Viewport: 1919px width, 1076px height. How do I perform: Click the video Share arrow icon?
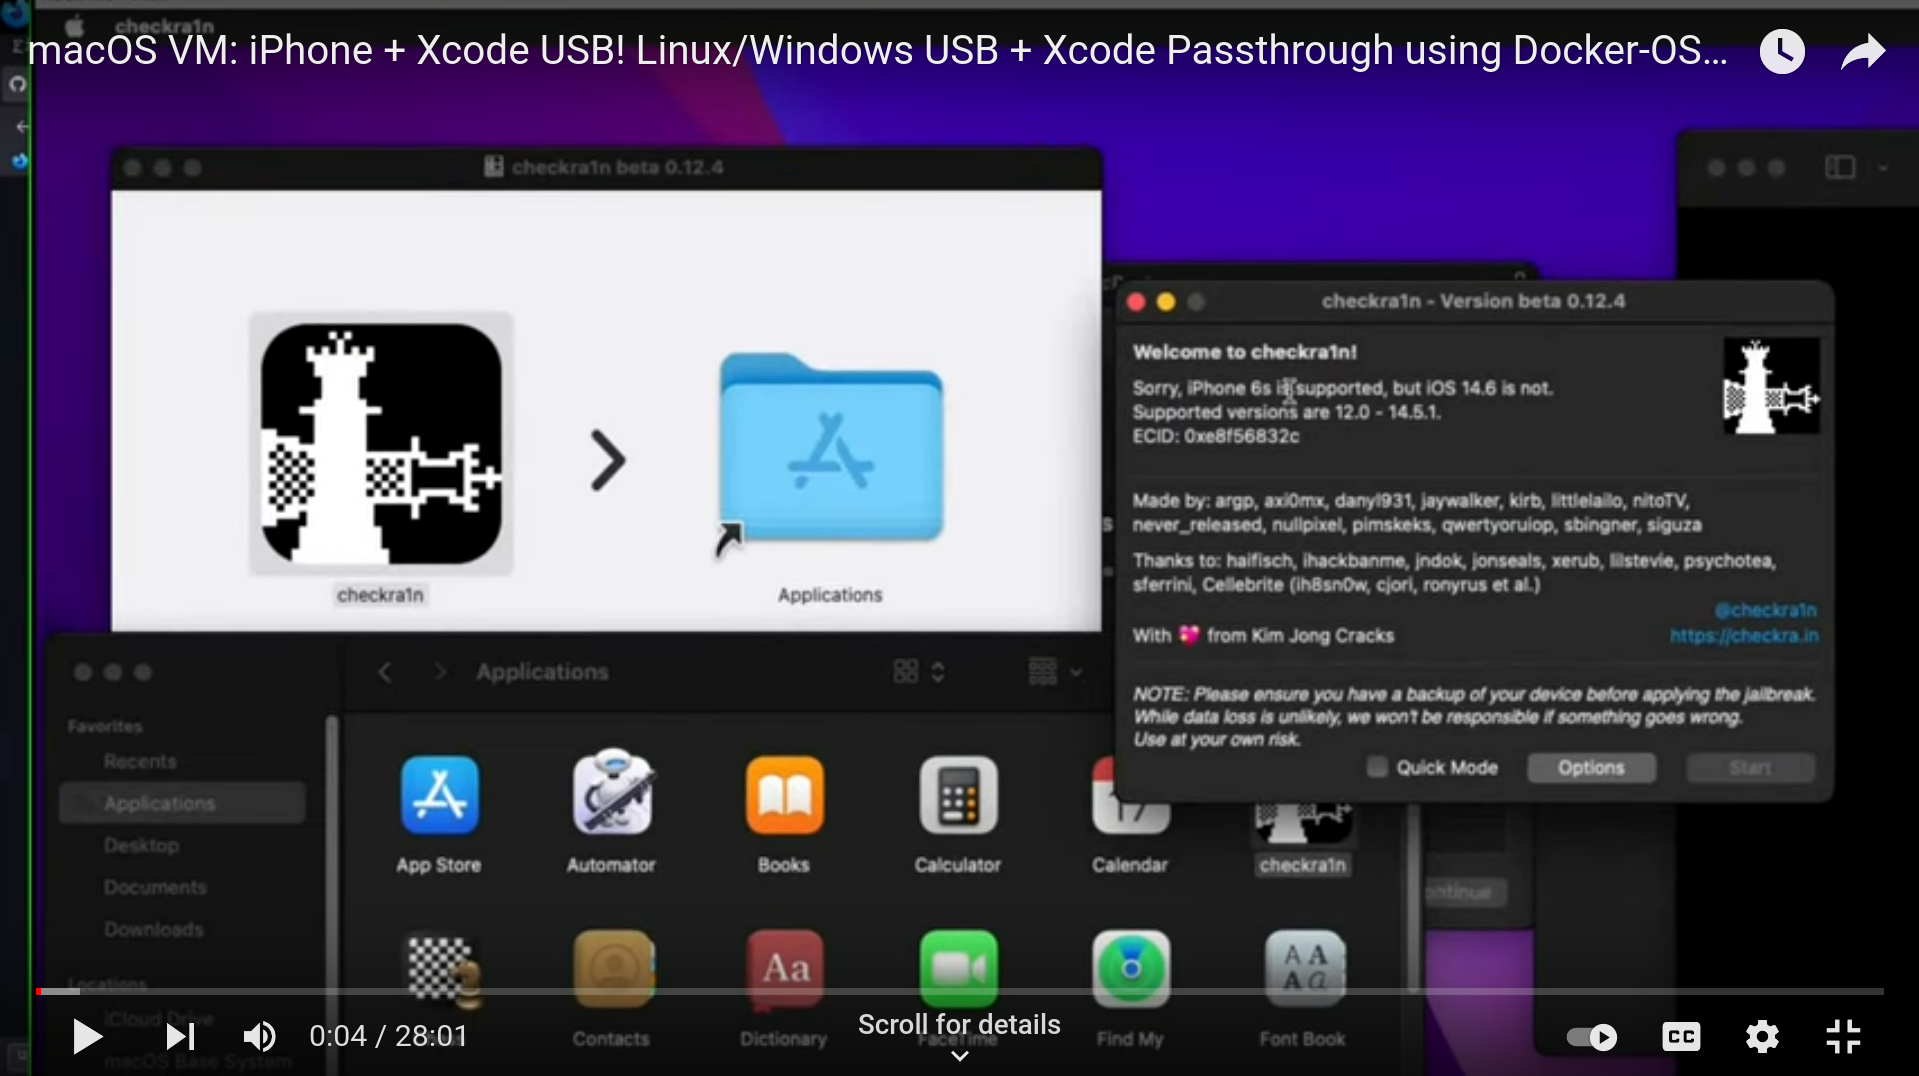[1862, 51]
